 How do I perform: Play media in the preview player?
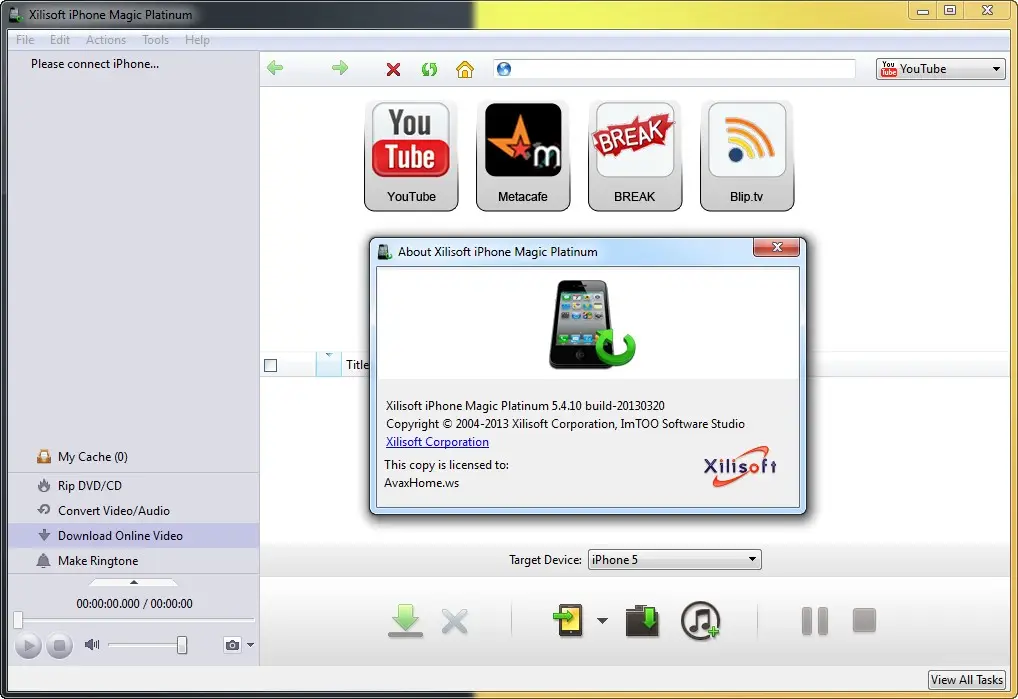(x=28, y=645)
